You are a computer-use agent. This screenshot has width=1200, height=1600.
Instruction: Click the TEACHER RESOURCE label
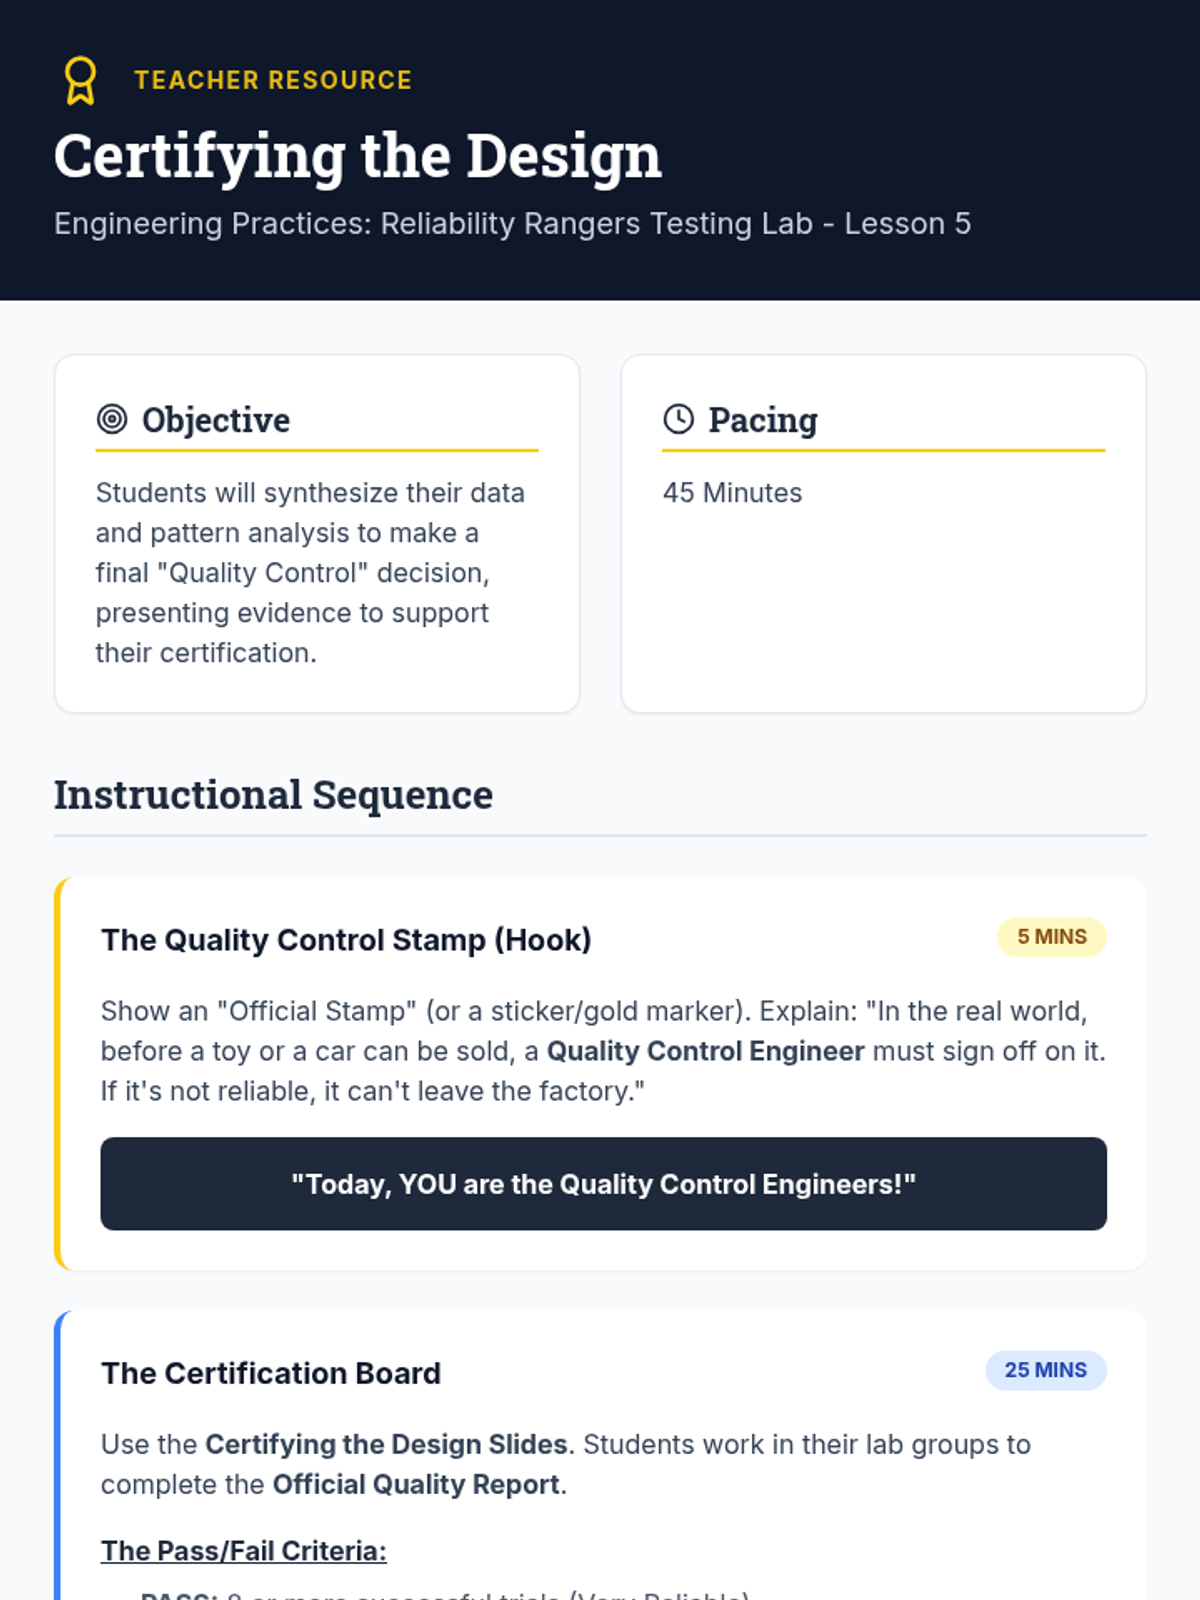pos(273,80)
